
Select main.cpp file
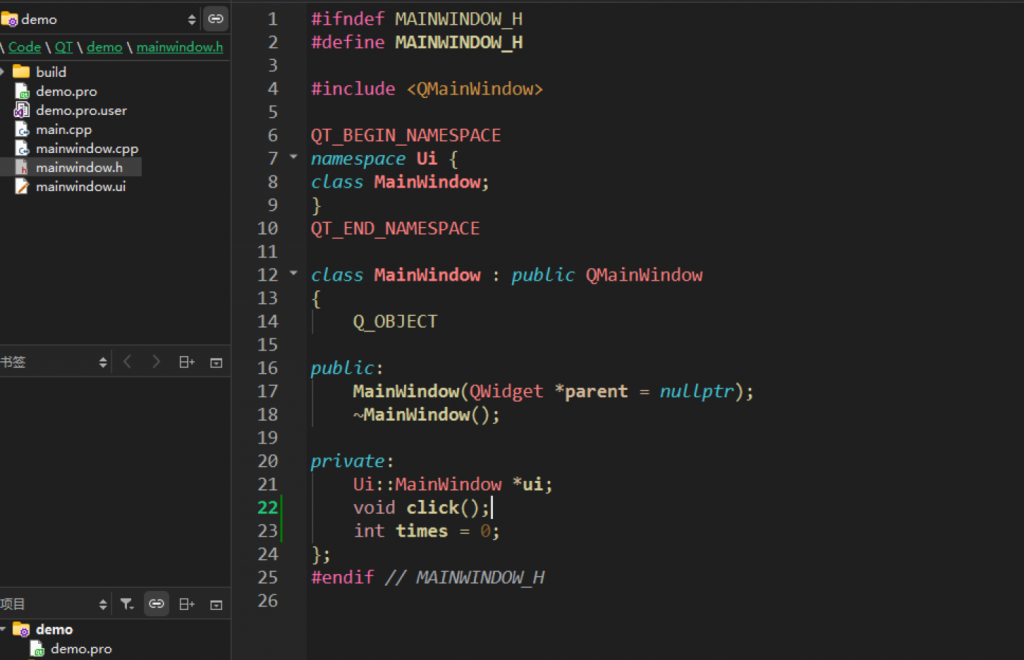[x=63, y=129]
